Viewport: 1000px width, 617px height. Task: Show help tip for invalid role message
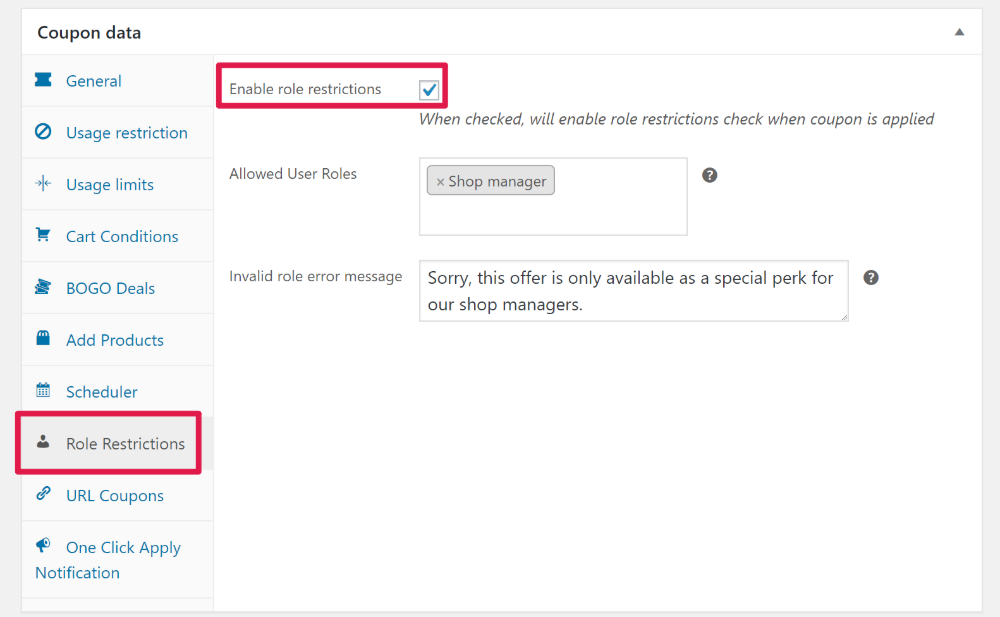coord(871,278)
